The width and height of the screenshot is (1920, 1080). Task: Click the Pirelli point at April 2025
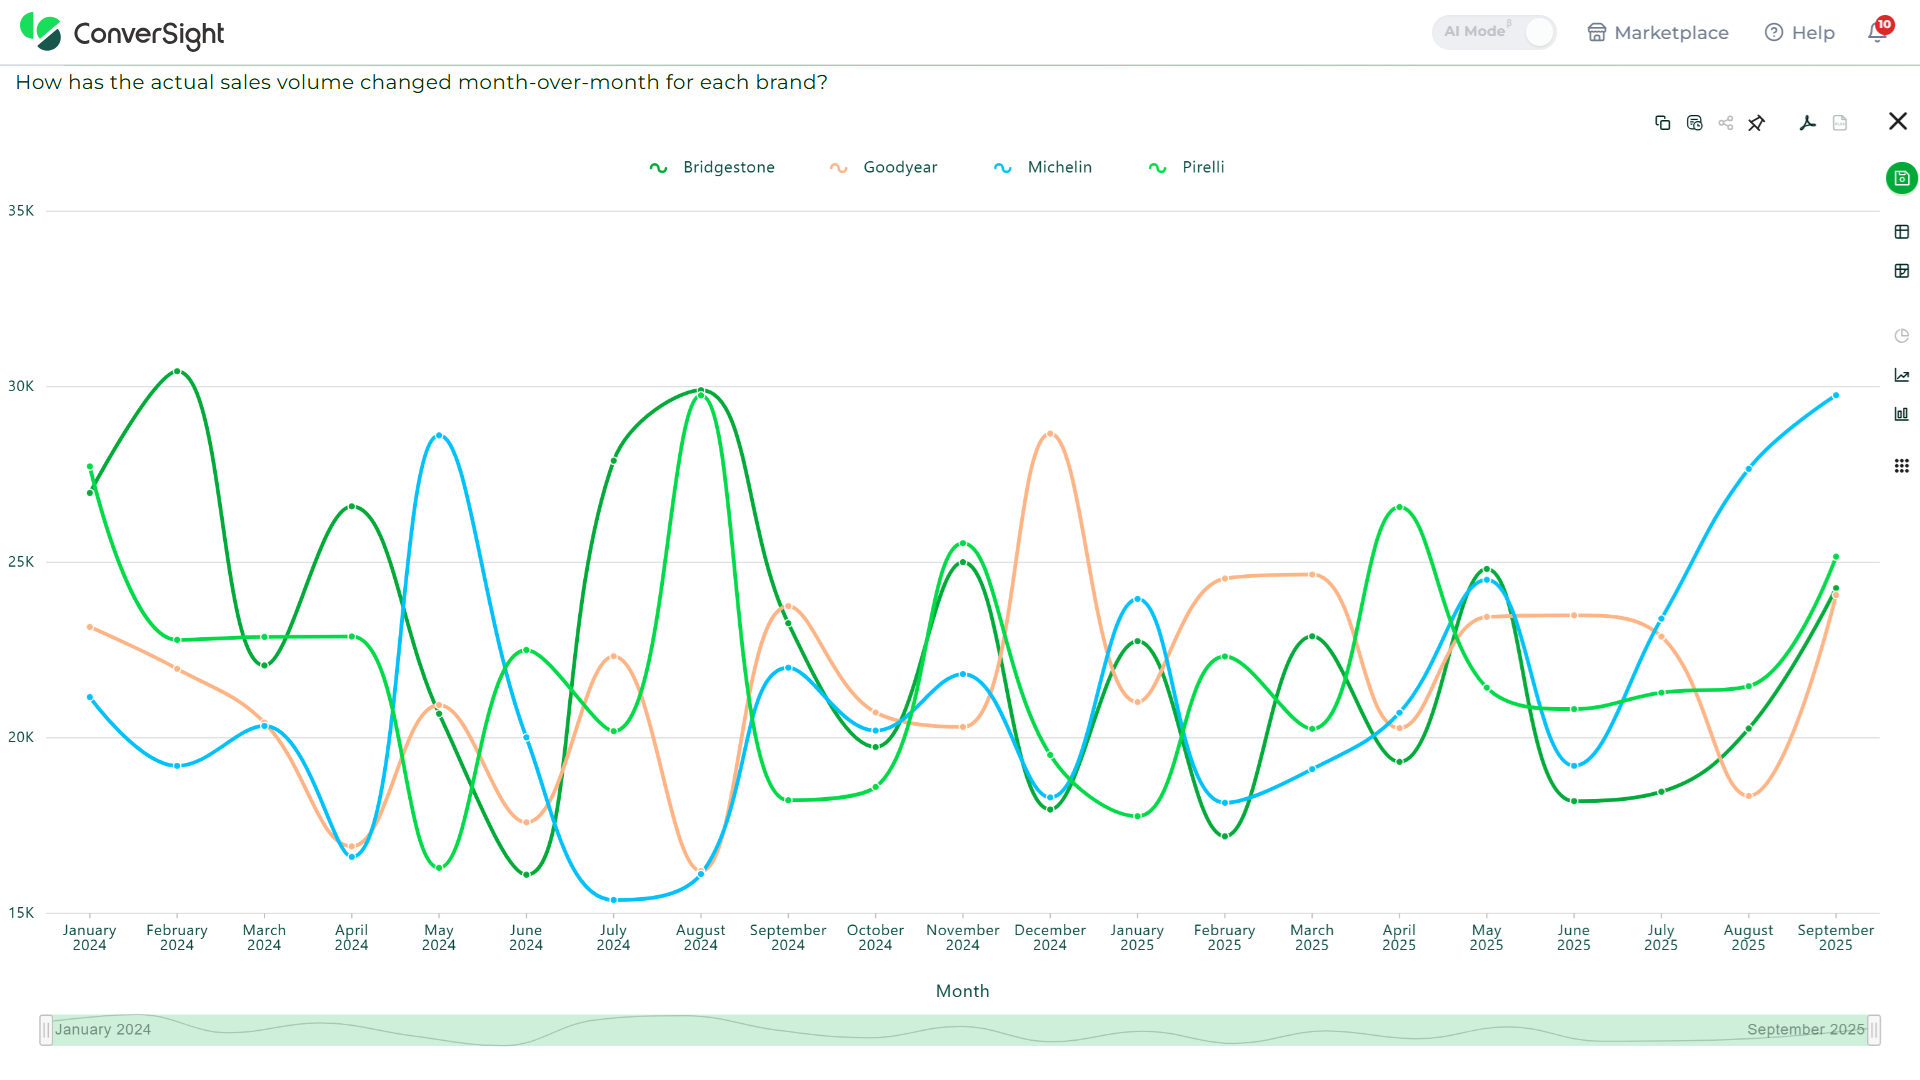pos(1399,507)
